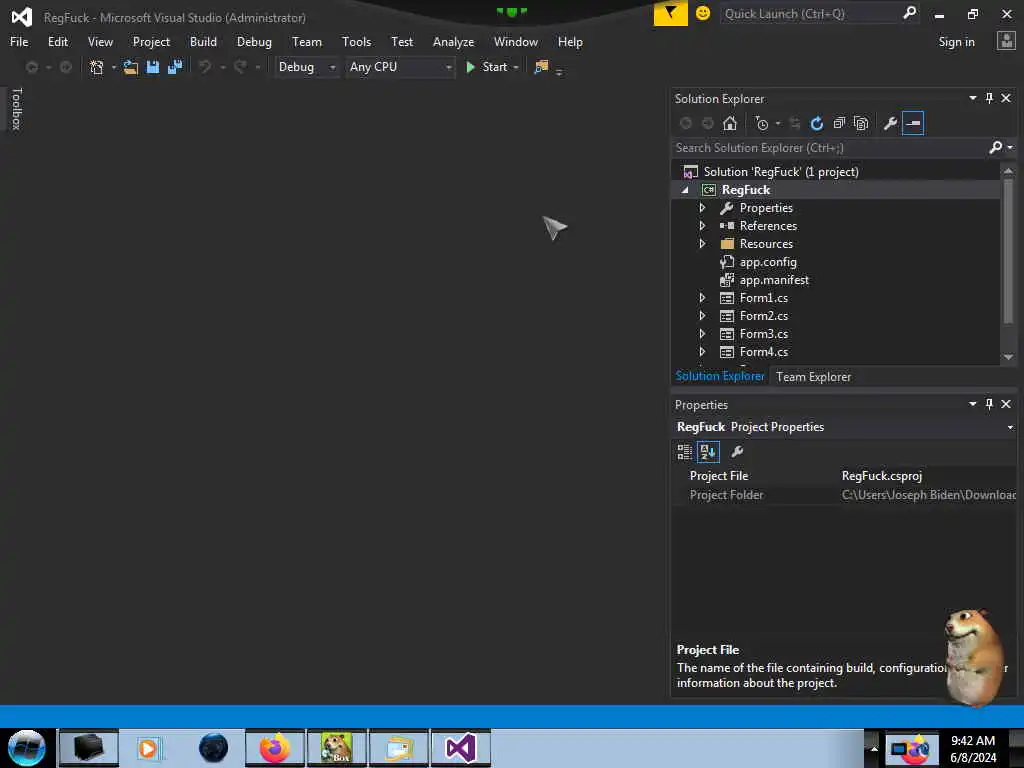Pin the Properties panel
This screenshot has height=768, width=1024.
tap(989, 404)
